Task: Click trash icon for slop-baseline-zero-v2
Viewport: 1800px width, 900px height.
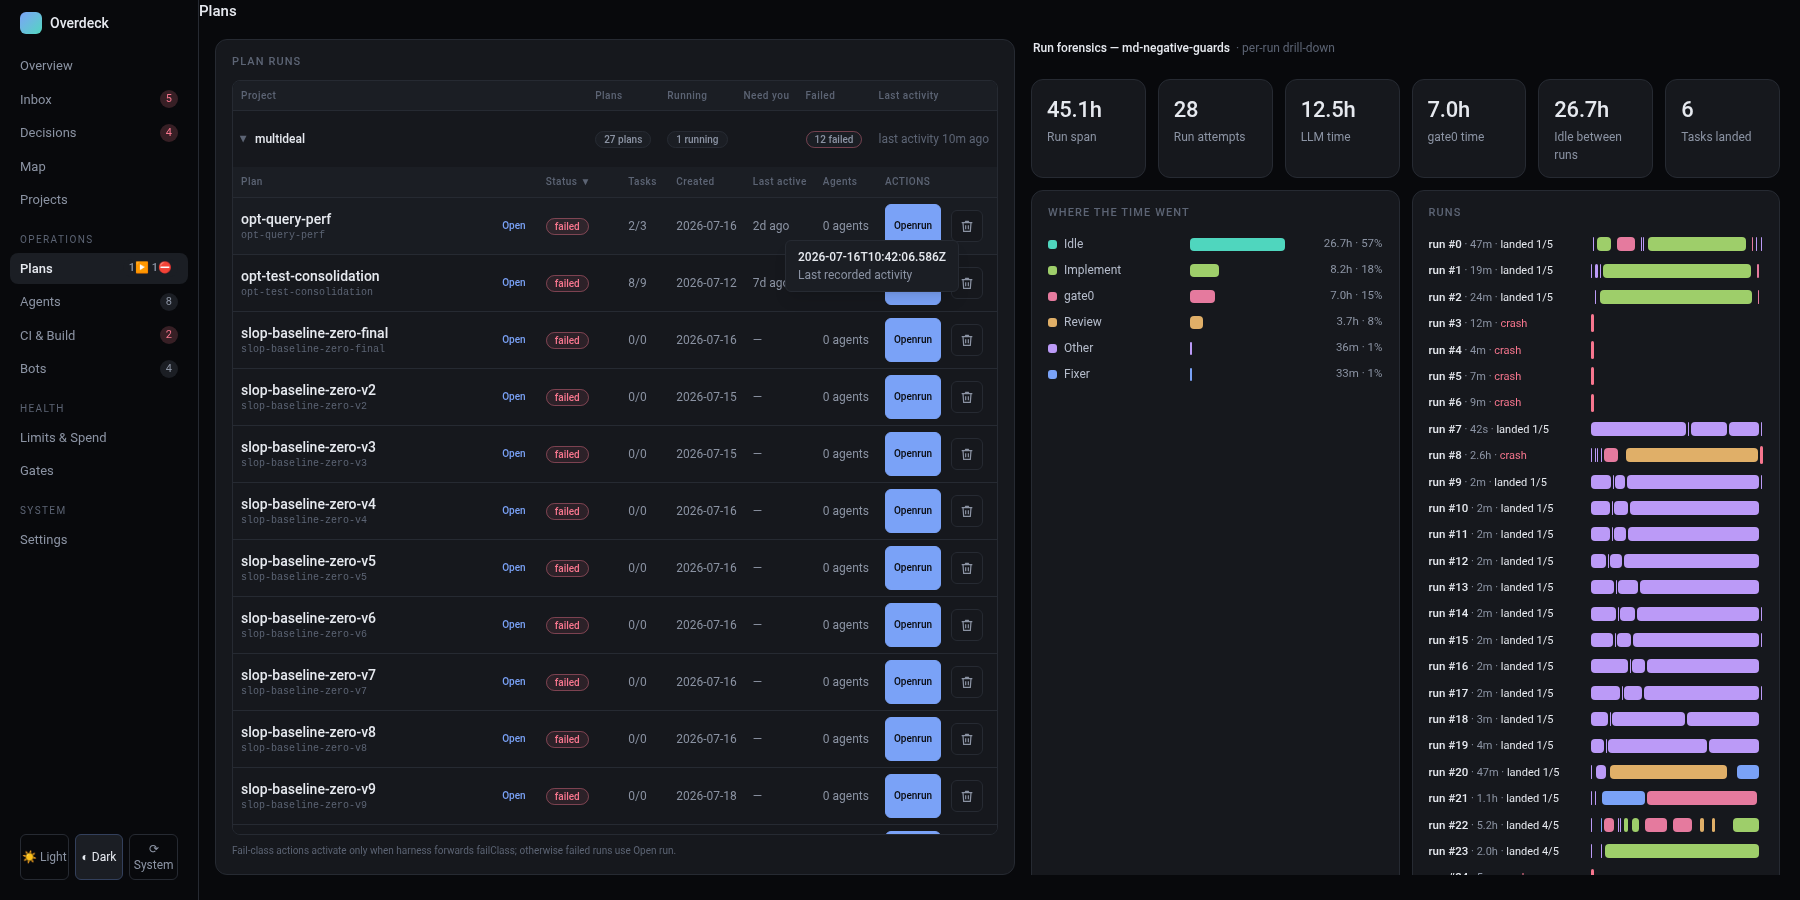Action: coord(966,397)
